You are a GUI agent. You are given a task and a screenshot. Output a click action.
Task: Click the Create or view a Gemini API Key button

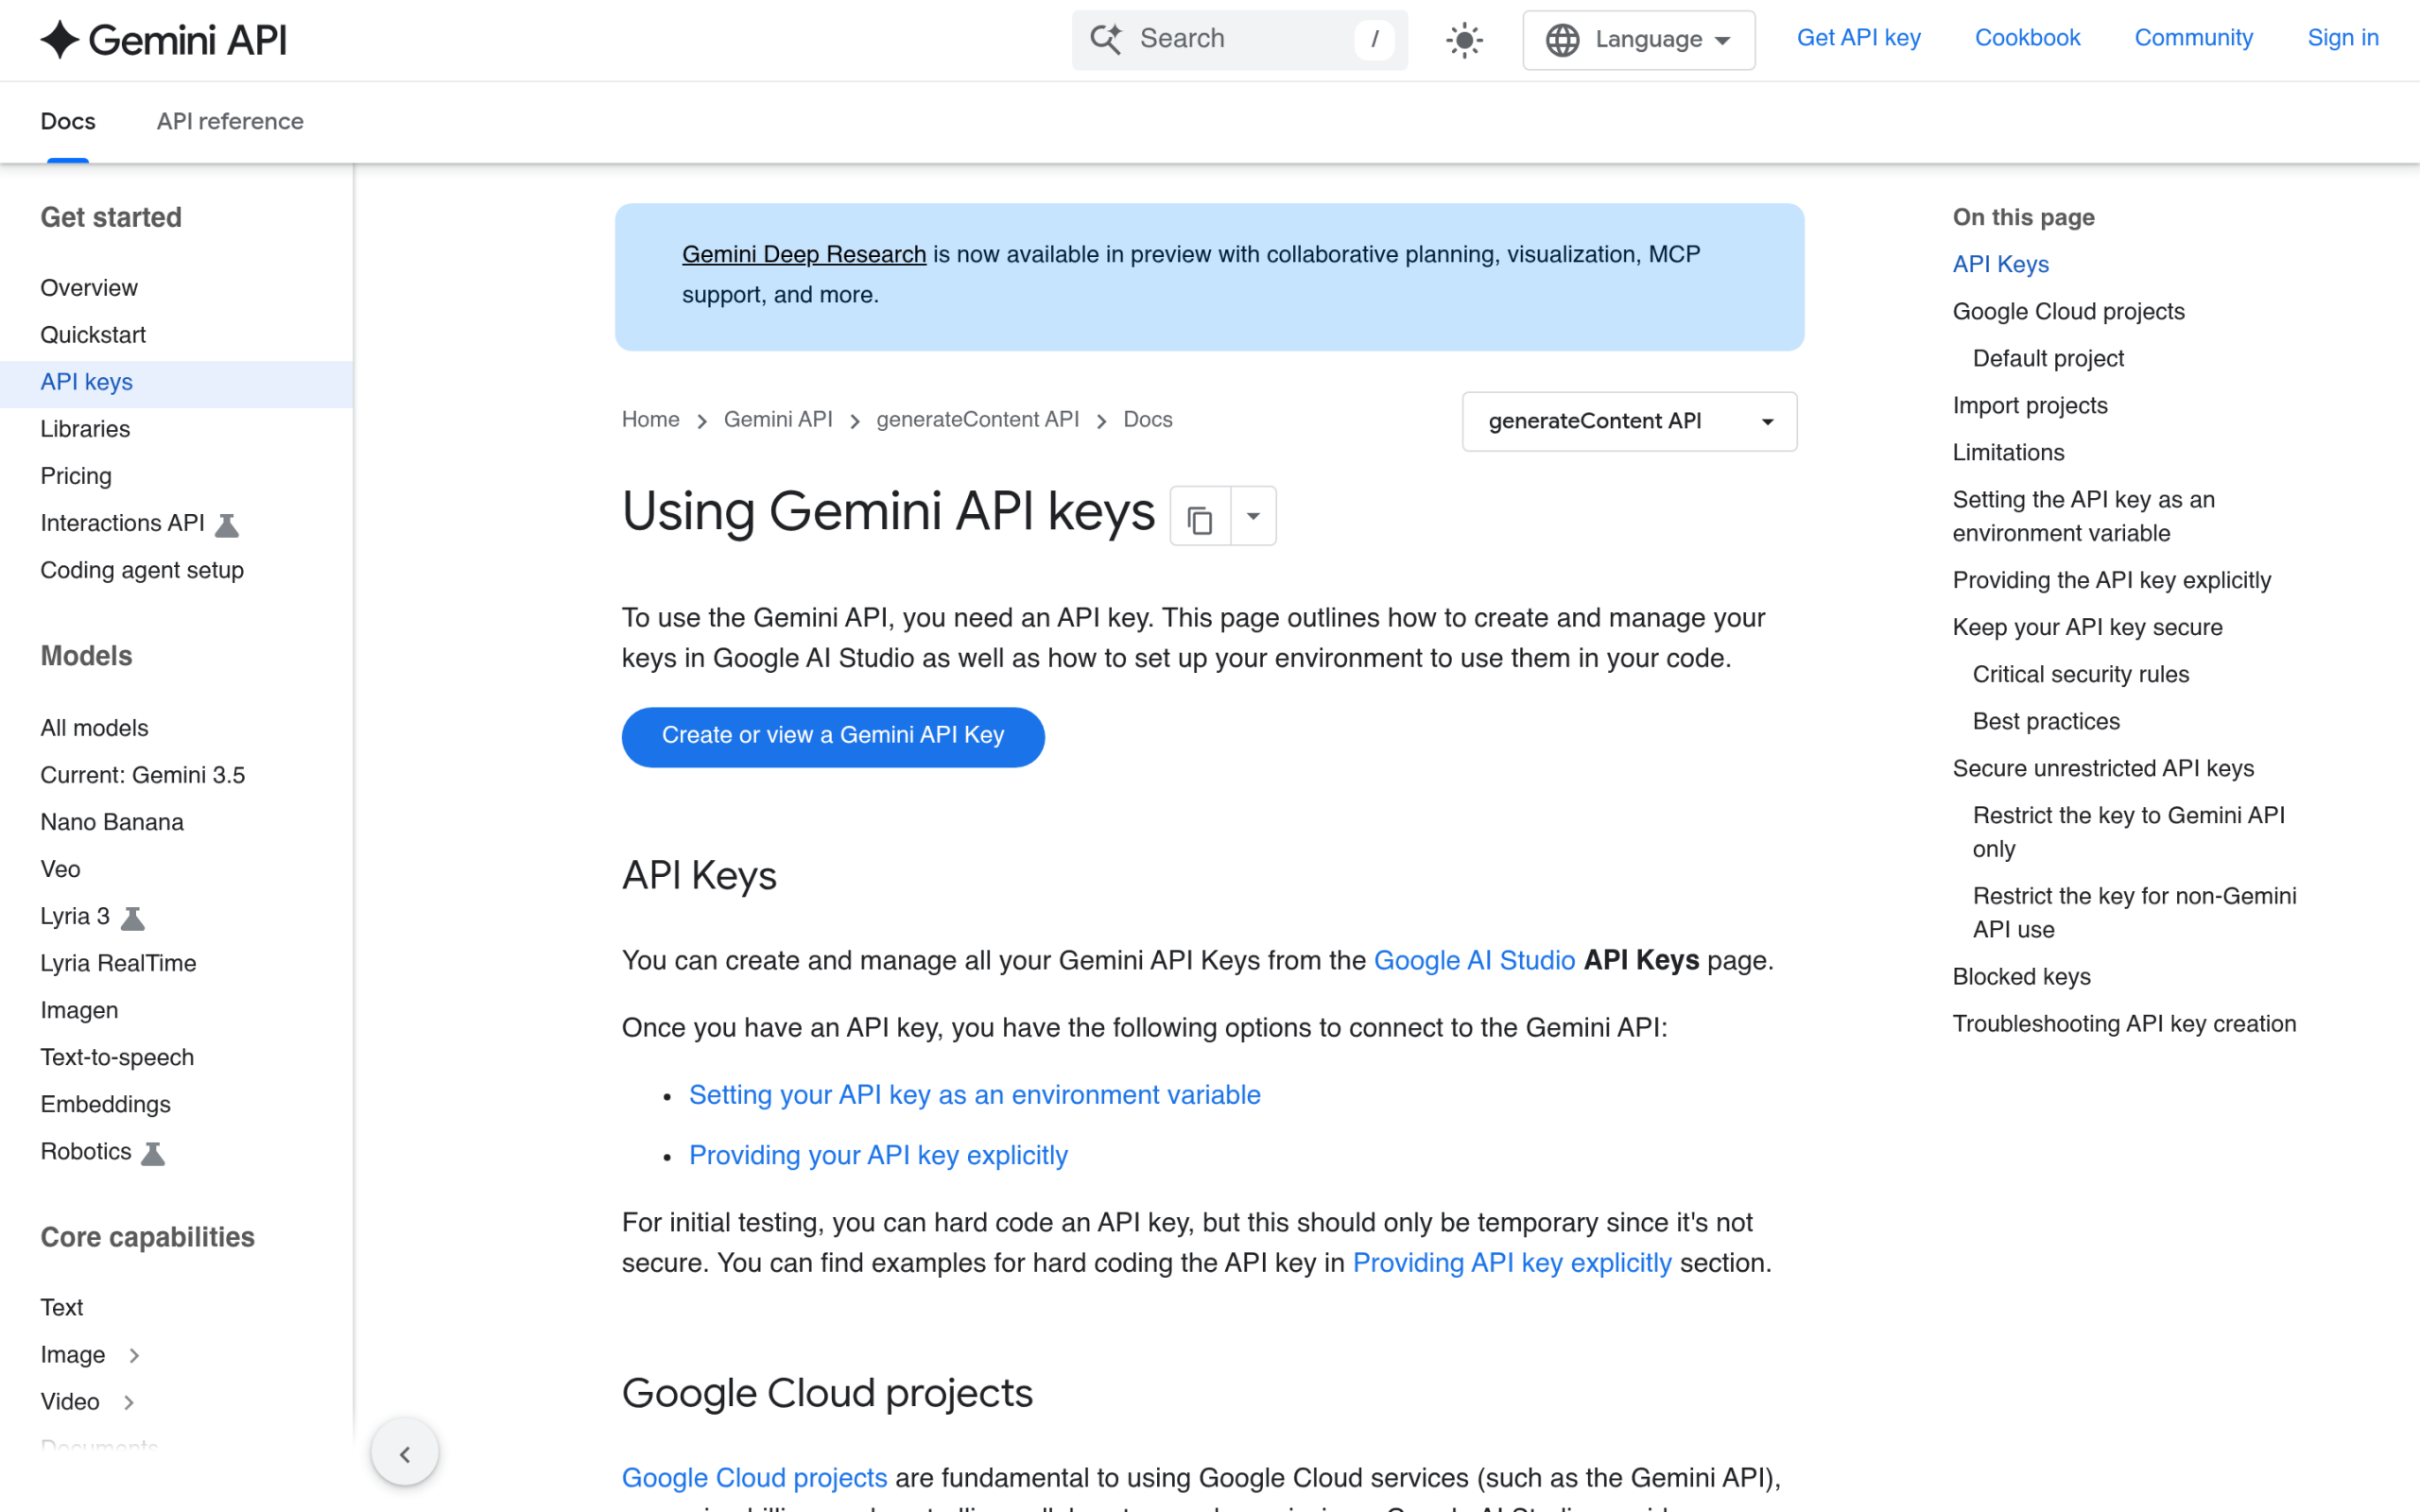[833, 737]
